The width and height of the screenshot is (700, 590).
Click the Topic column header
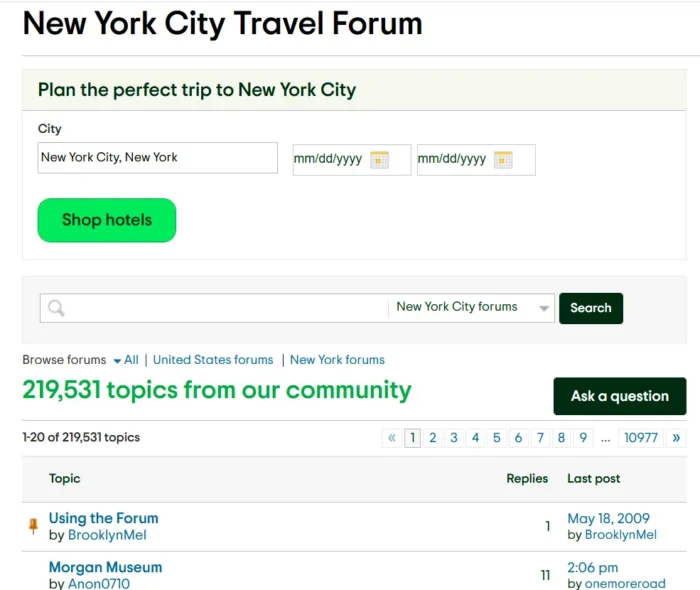(x=65, y=479)
